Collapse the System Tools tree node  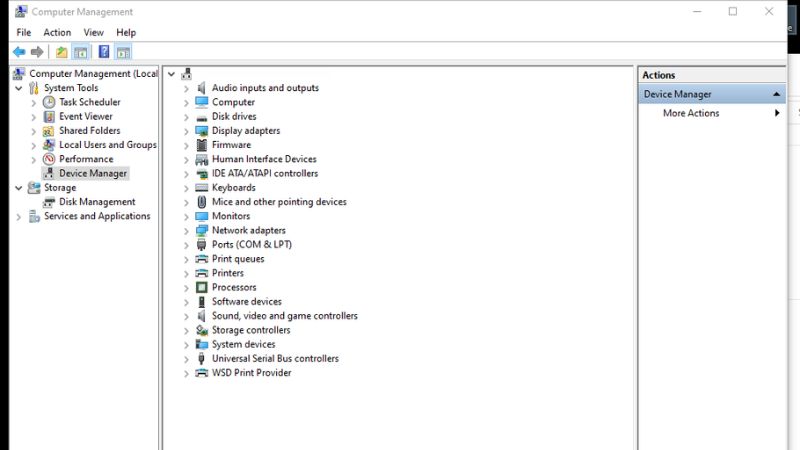click(19, 88)
